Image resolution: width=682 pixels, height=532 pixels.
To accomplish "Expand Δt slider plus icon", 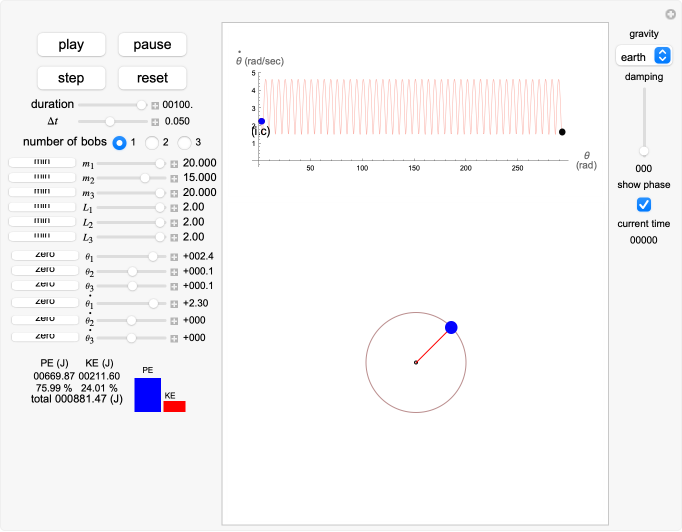I will tap(155, 122).
